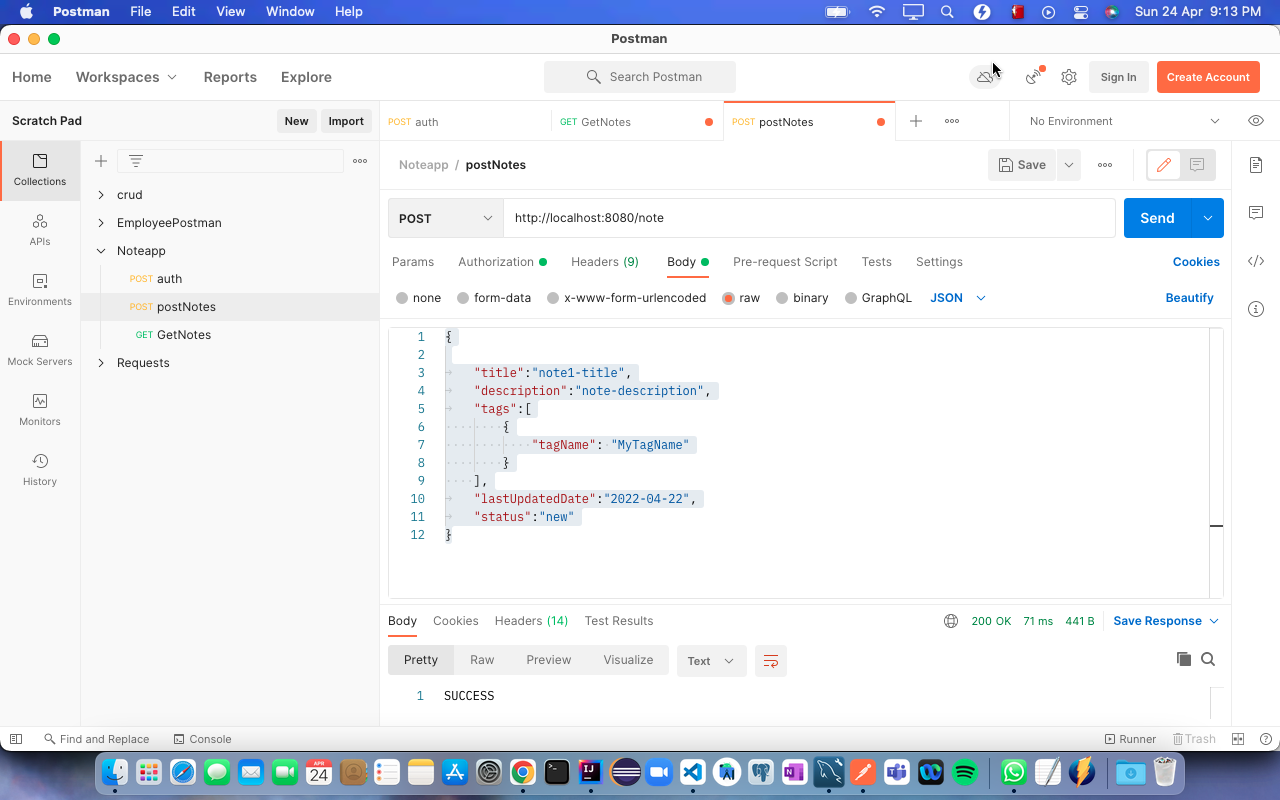Viewport: 1280px width, 800px height.
Task: Switch to comment mode icon
Action: point(1197,165)
